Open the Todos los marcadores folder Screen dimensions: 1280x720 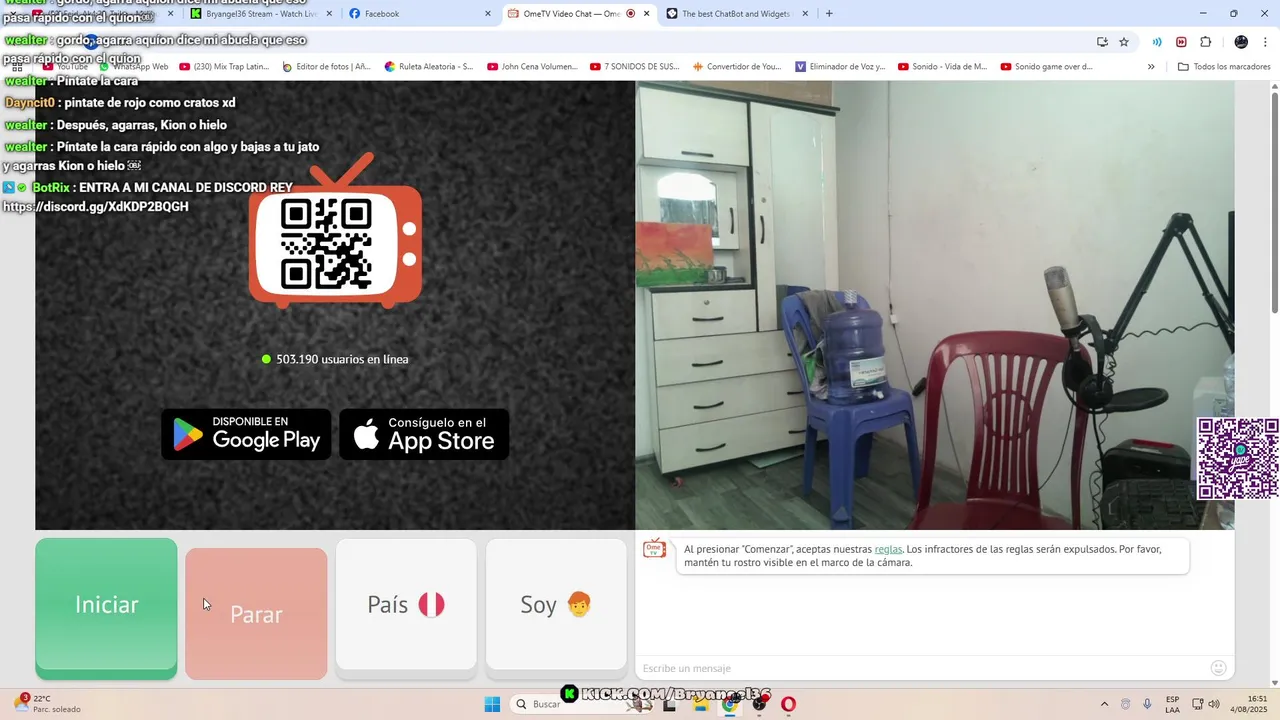tap(1224, 67)
